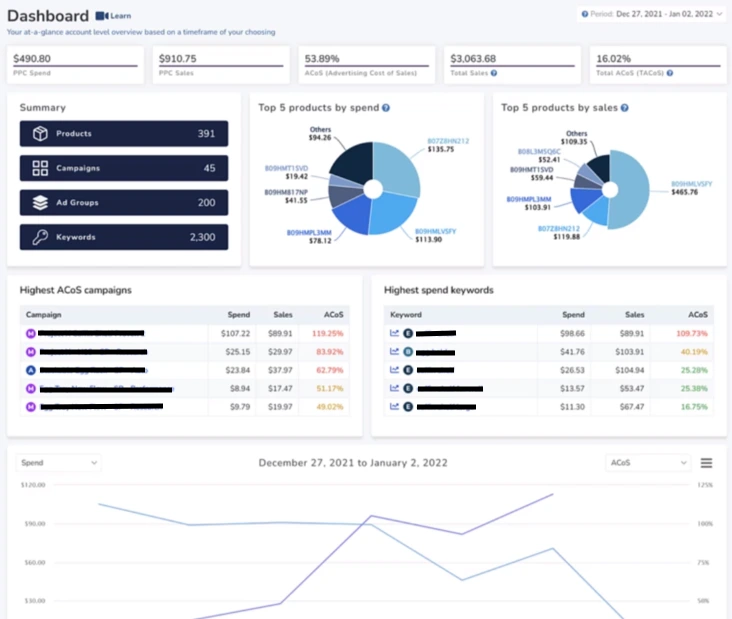Click the trend chart icon for $98.66 keyword

(394, 333)
